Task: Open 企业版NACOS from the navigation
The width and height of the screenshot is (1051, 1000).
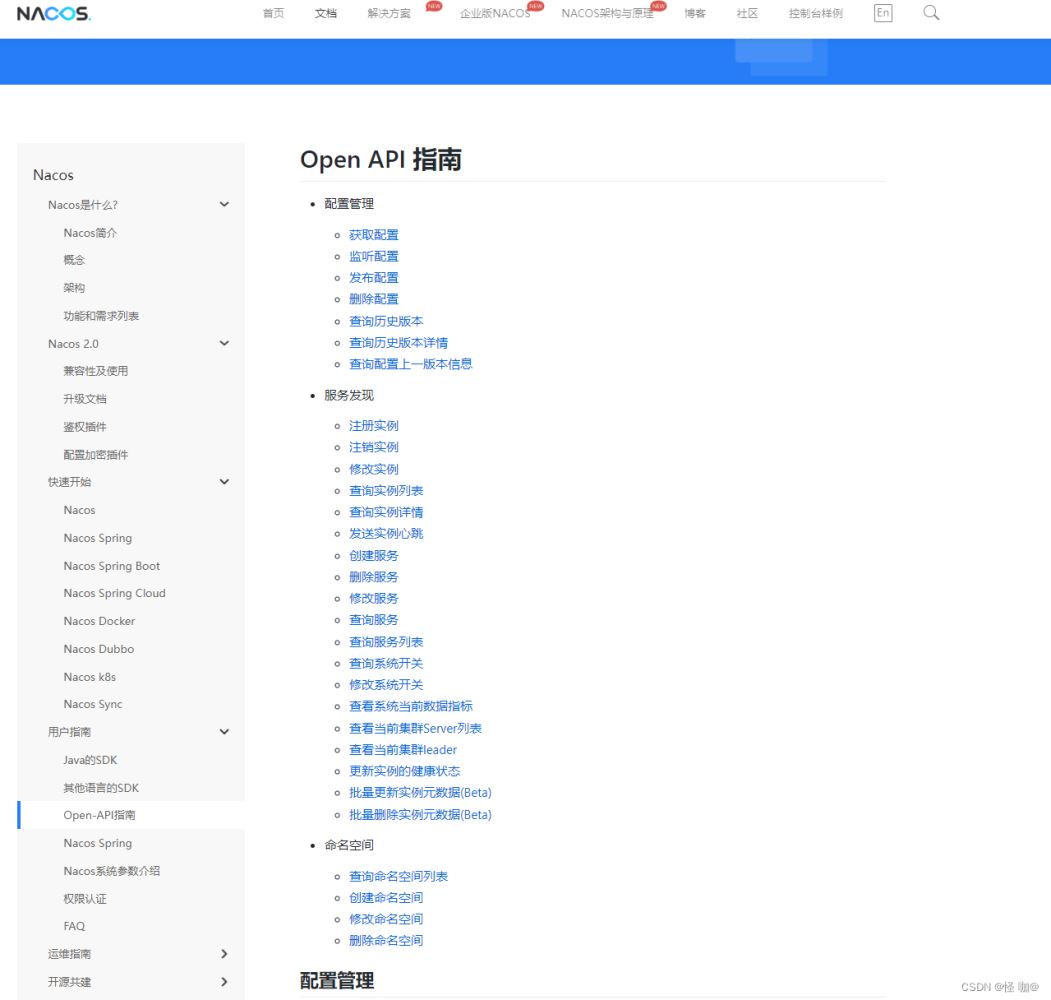Action: (x=495, y=14)
